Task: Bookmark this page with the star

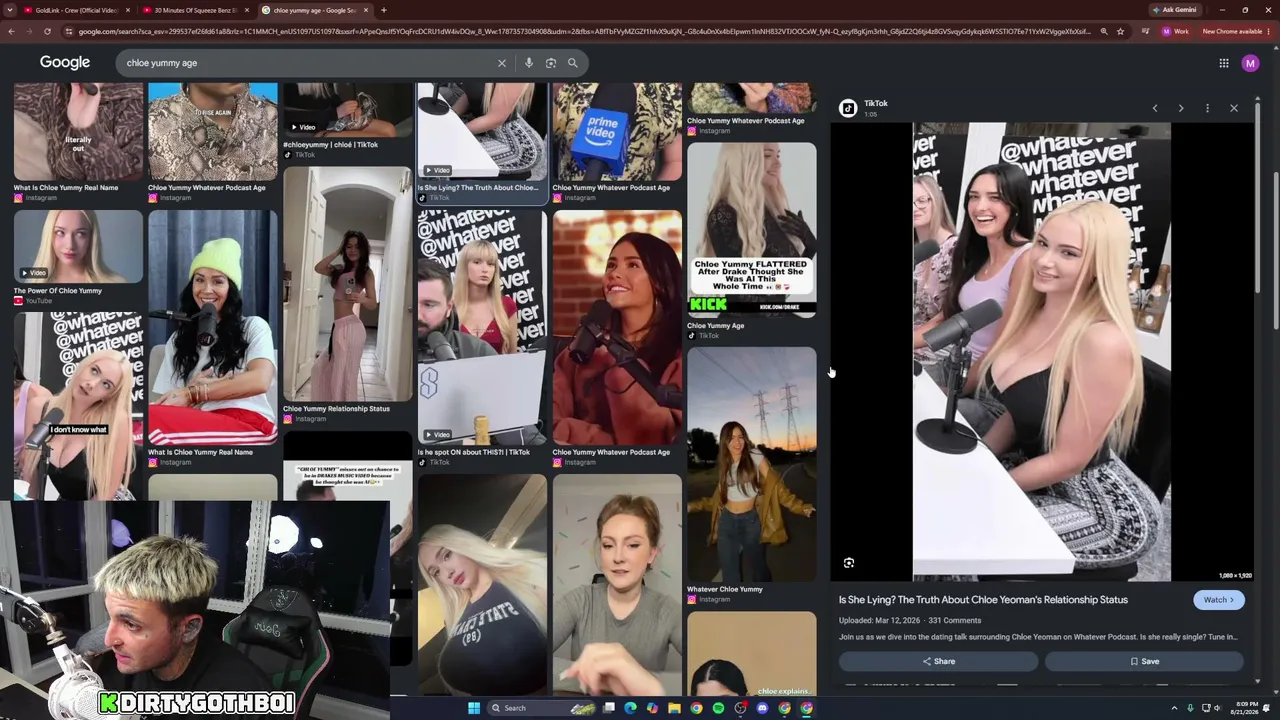Action: point(1120,31)
